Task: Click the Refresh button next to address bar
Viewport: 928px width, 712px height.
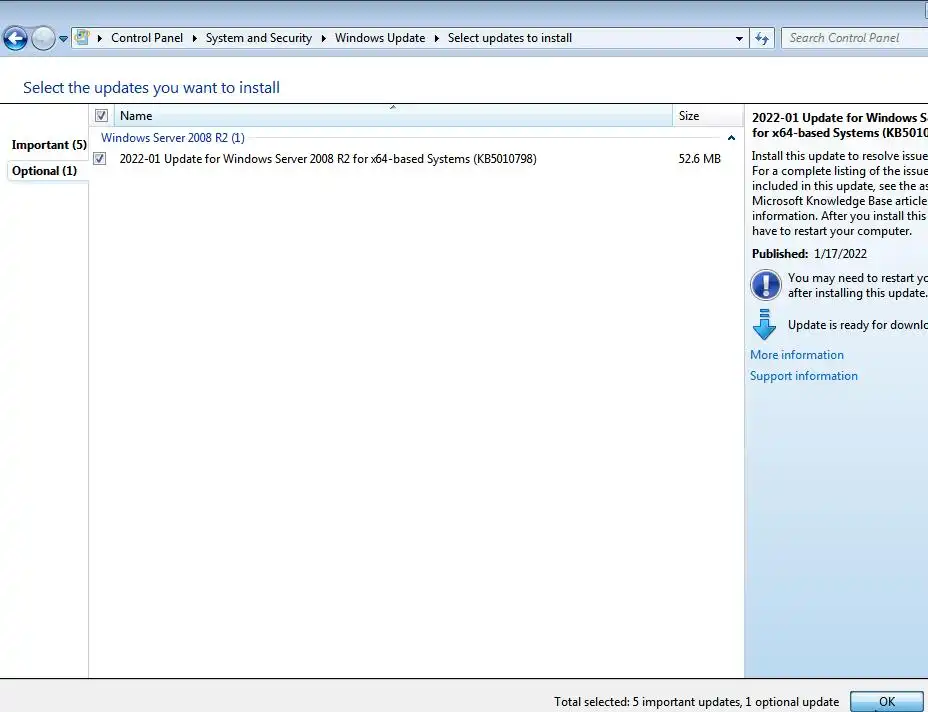Action: pos(762,38)
